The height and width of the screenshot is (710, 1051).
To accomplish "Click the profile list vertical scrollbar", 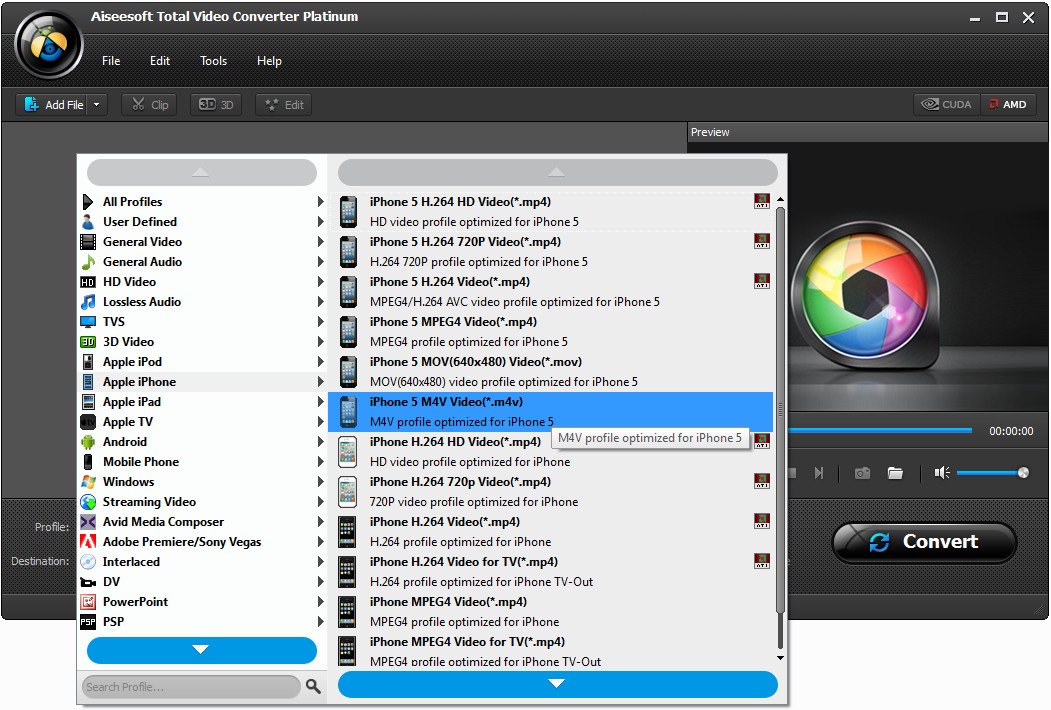I will (780, 409).
